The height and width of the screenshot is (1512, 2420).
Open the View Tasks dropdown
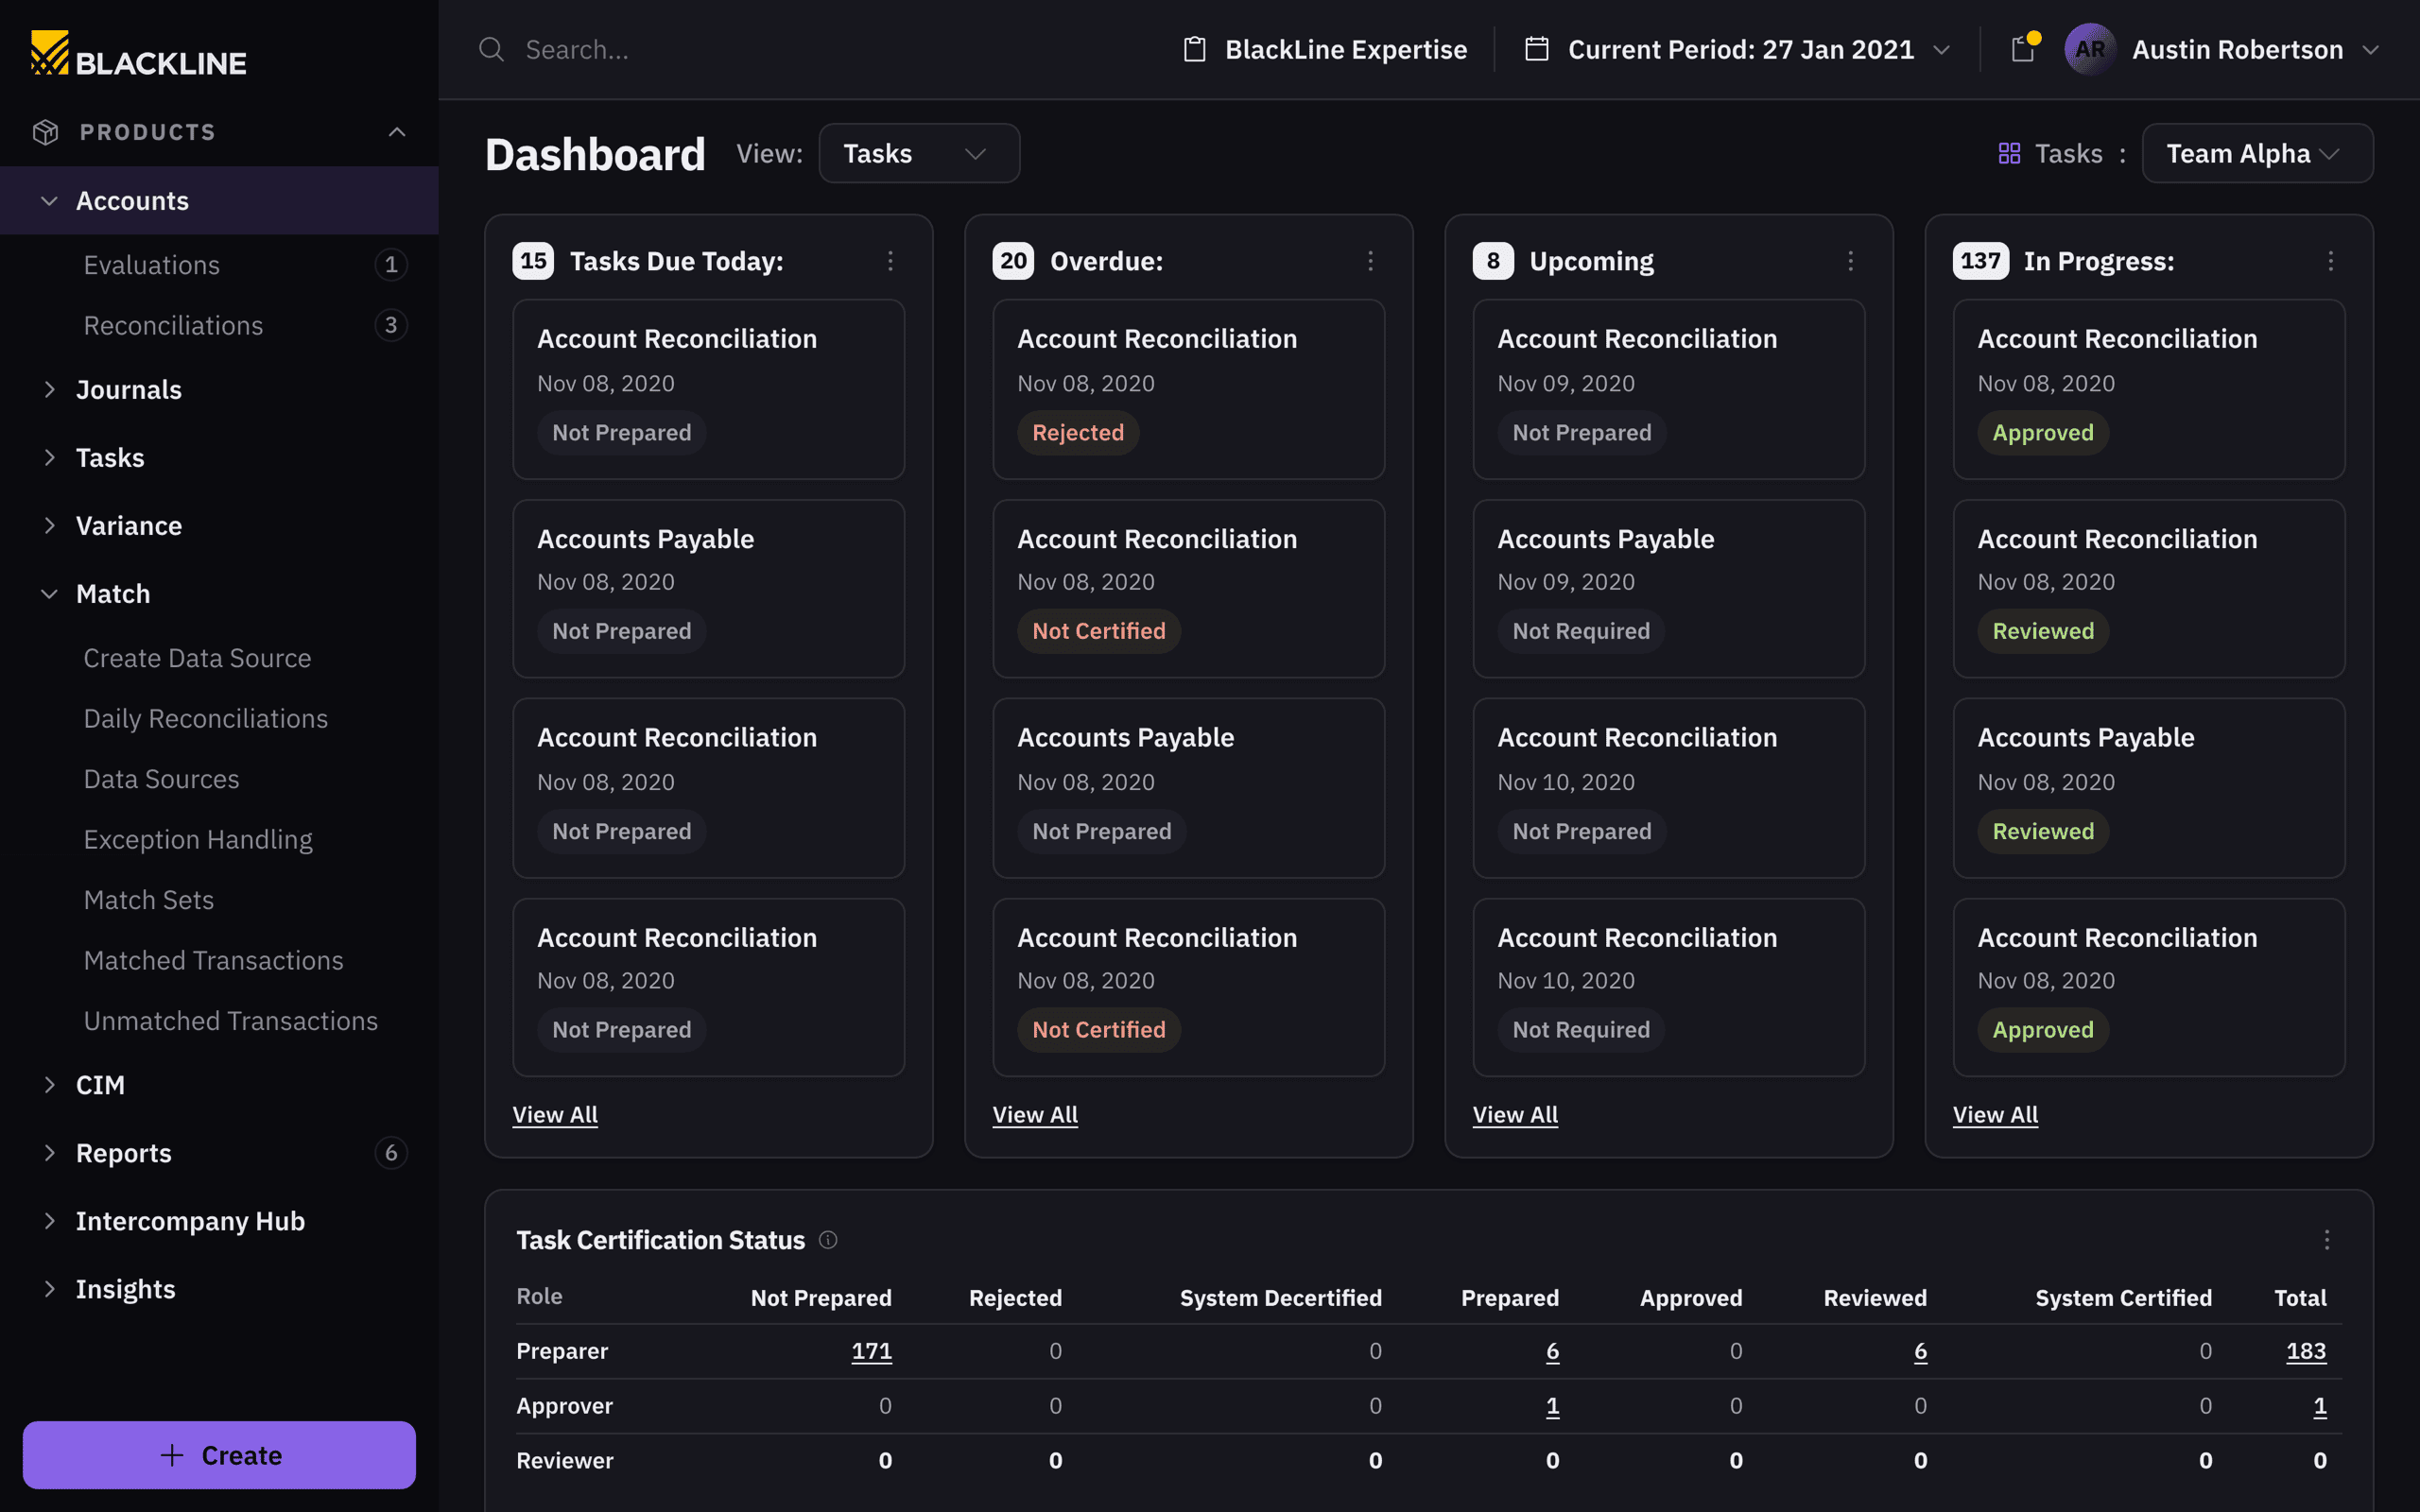pos(919,153)
